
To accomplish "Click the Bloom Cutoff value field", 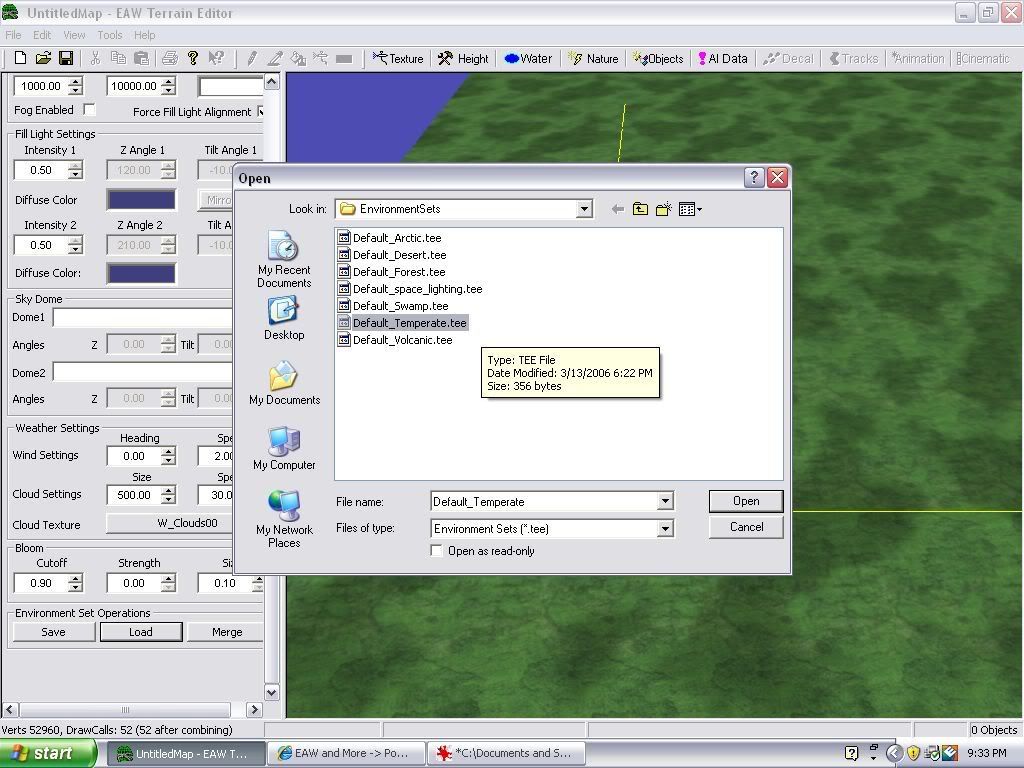I will tap(41, 583).
